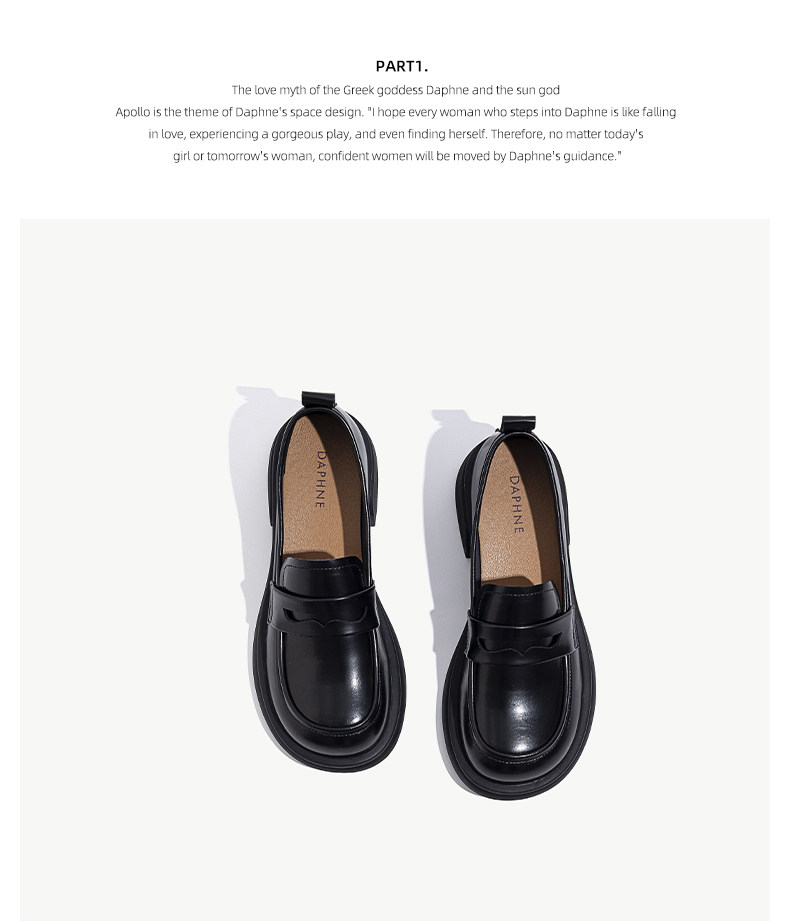The height and width of the screenshot is (921, 790).
Task: Click the PART1. heading
Action: coord(402,66)
